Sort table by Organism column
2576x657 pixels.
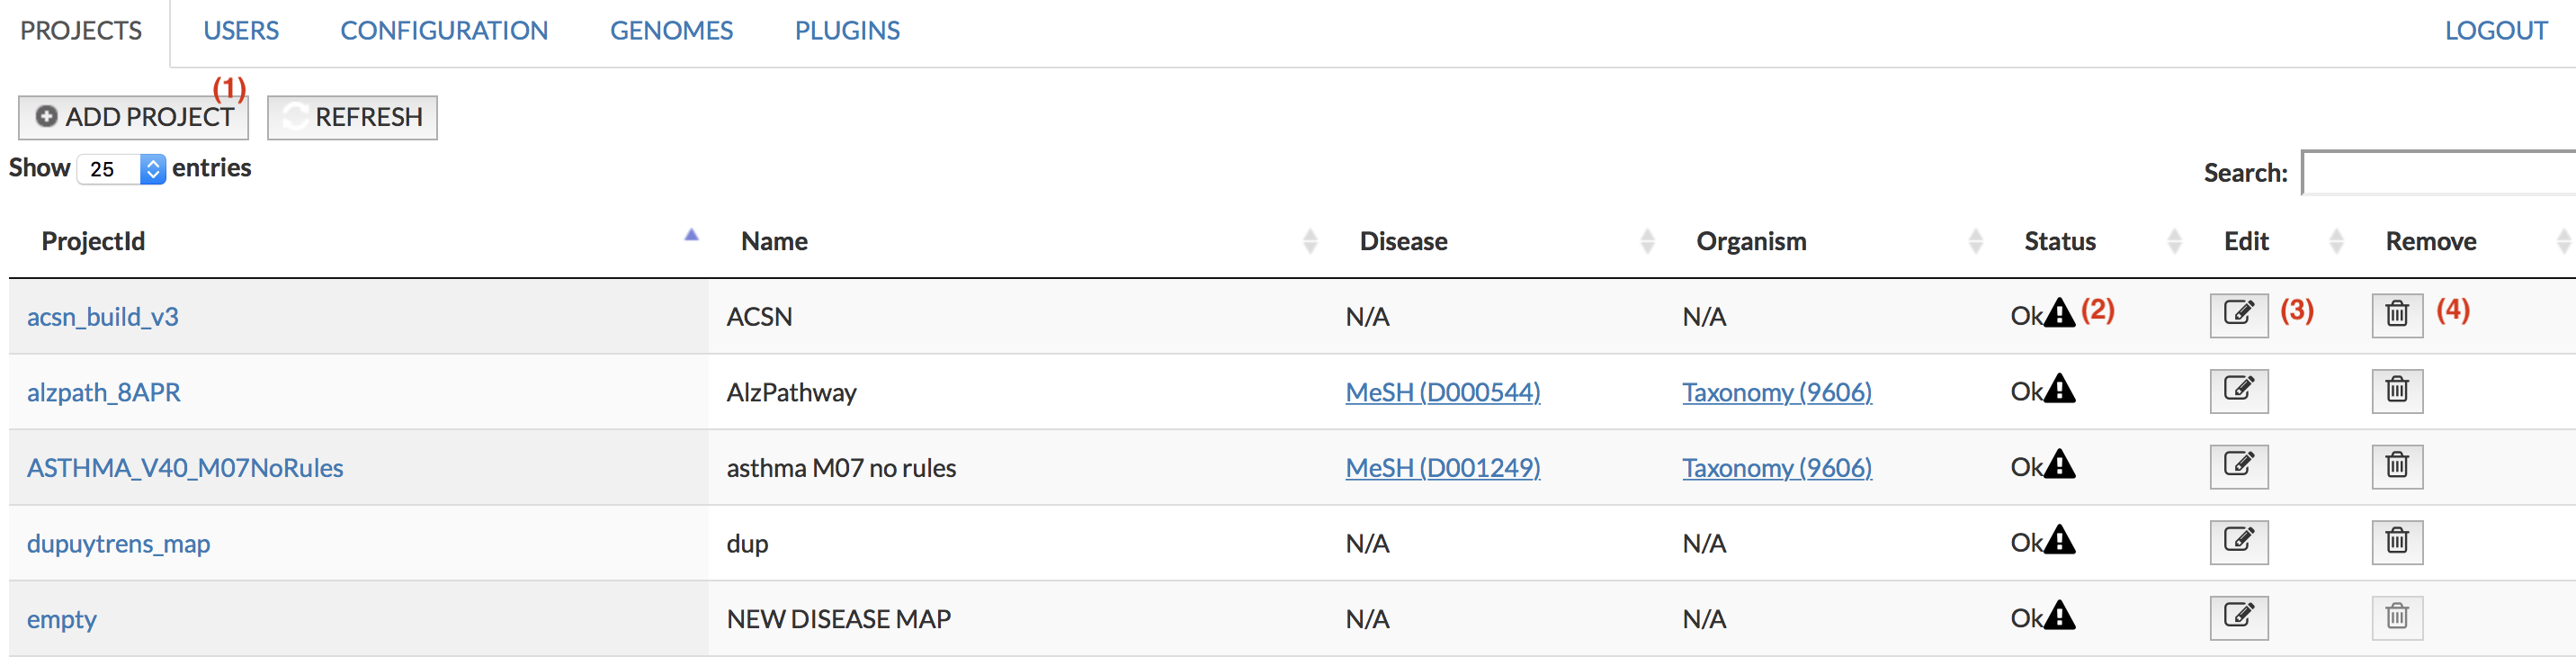click(1751, 241)
